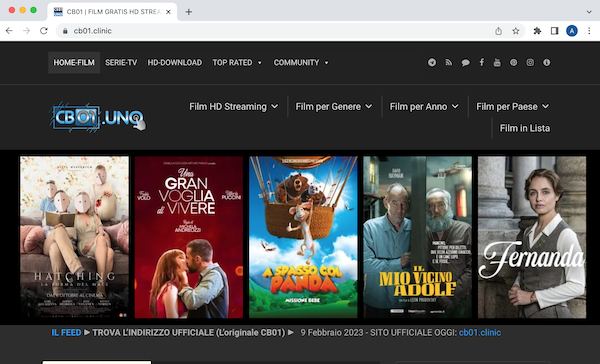Click the lock icon in address bar
Image resolution: width=600 pixels, height=364 pixels.
point(65,31)
